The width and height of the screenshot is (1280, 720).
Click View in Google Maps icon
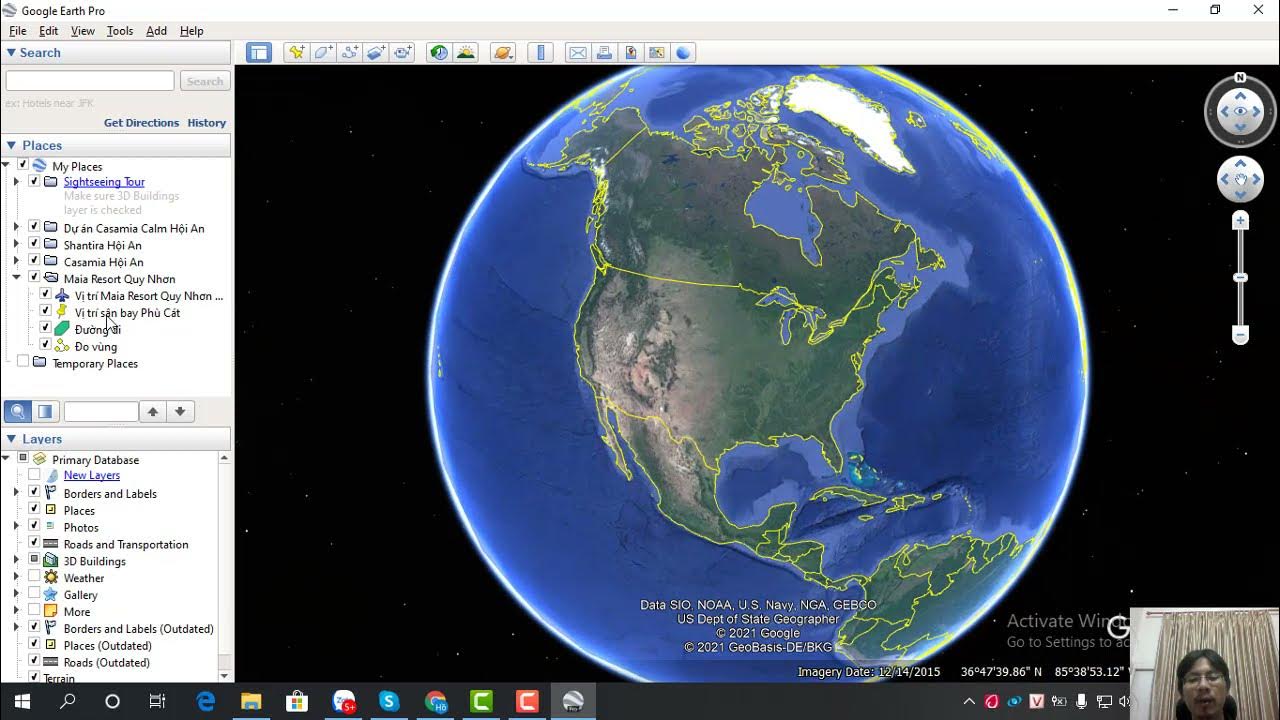[657, 53]
